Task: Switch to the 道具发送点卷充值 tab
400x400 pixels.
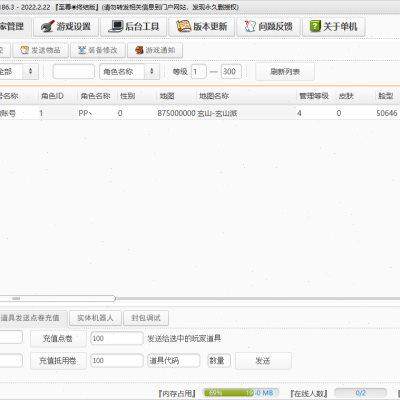Action: pyautogui.click(x=33, y=318)
